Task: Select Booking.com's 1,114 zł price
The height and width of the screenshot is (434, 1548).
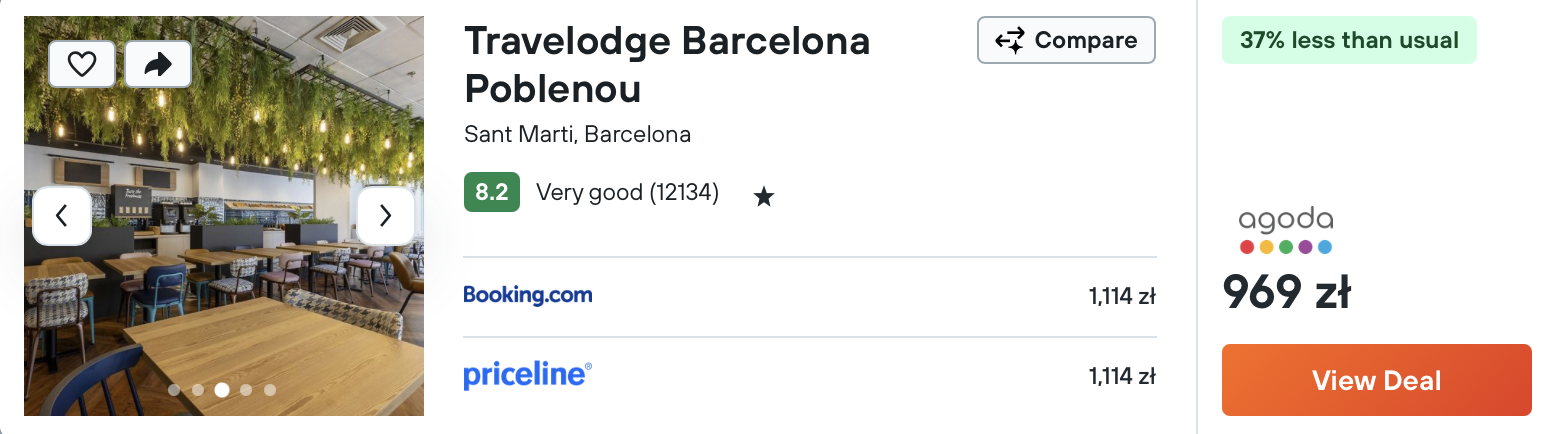Action: click(1122, 296)
